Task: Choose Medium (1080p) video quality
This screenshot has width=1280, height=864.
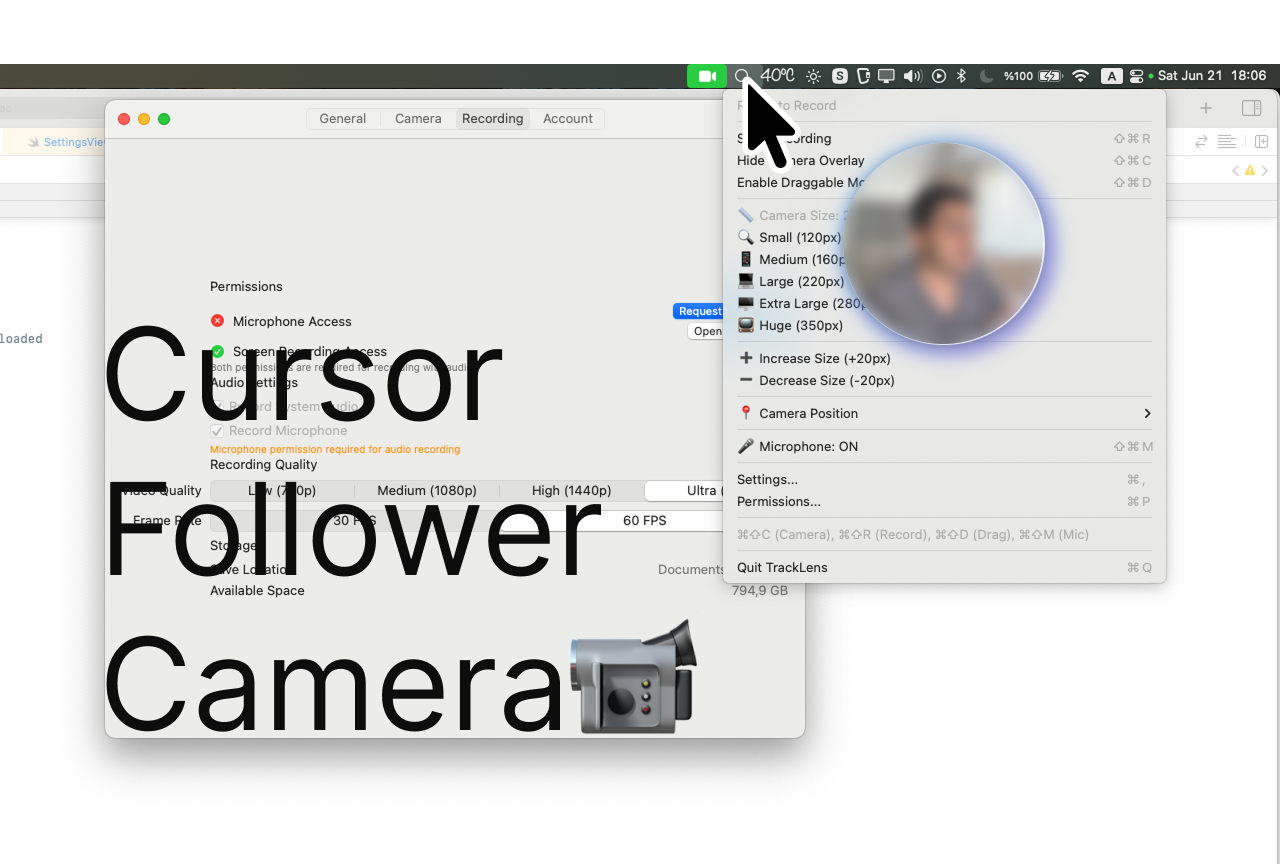Action: click(x=427, y=491)
